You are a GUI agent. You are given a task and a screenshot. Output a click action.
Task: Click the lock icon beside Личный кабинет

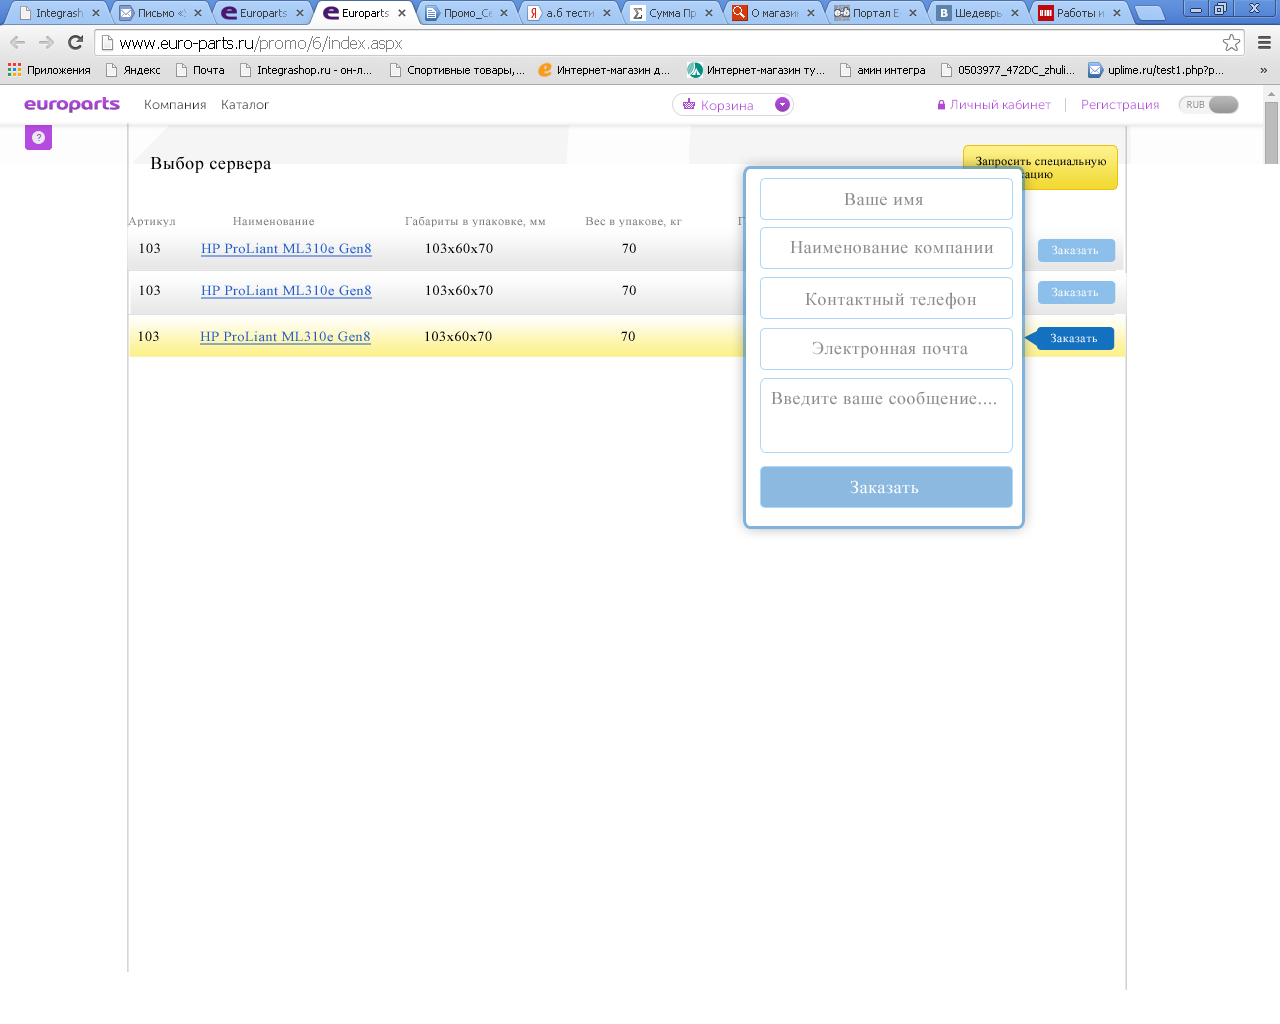point(941,105)
